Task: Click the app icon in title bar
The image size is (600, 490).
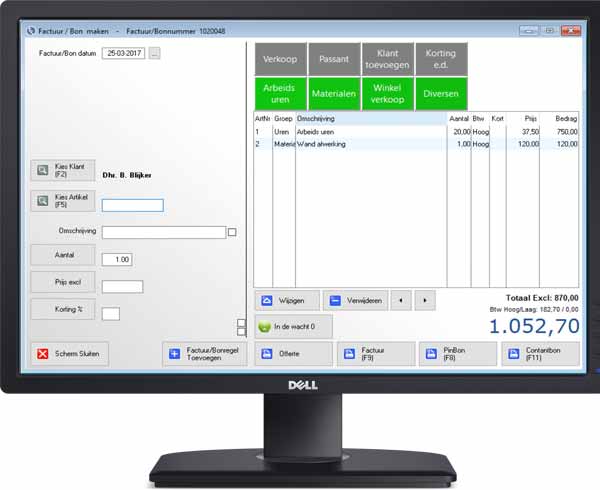Action: pos(31,31)
